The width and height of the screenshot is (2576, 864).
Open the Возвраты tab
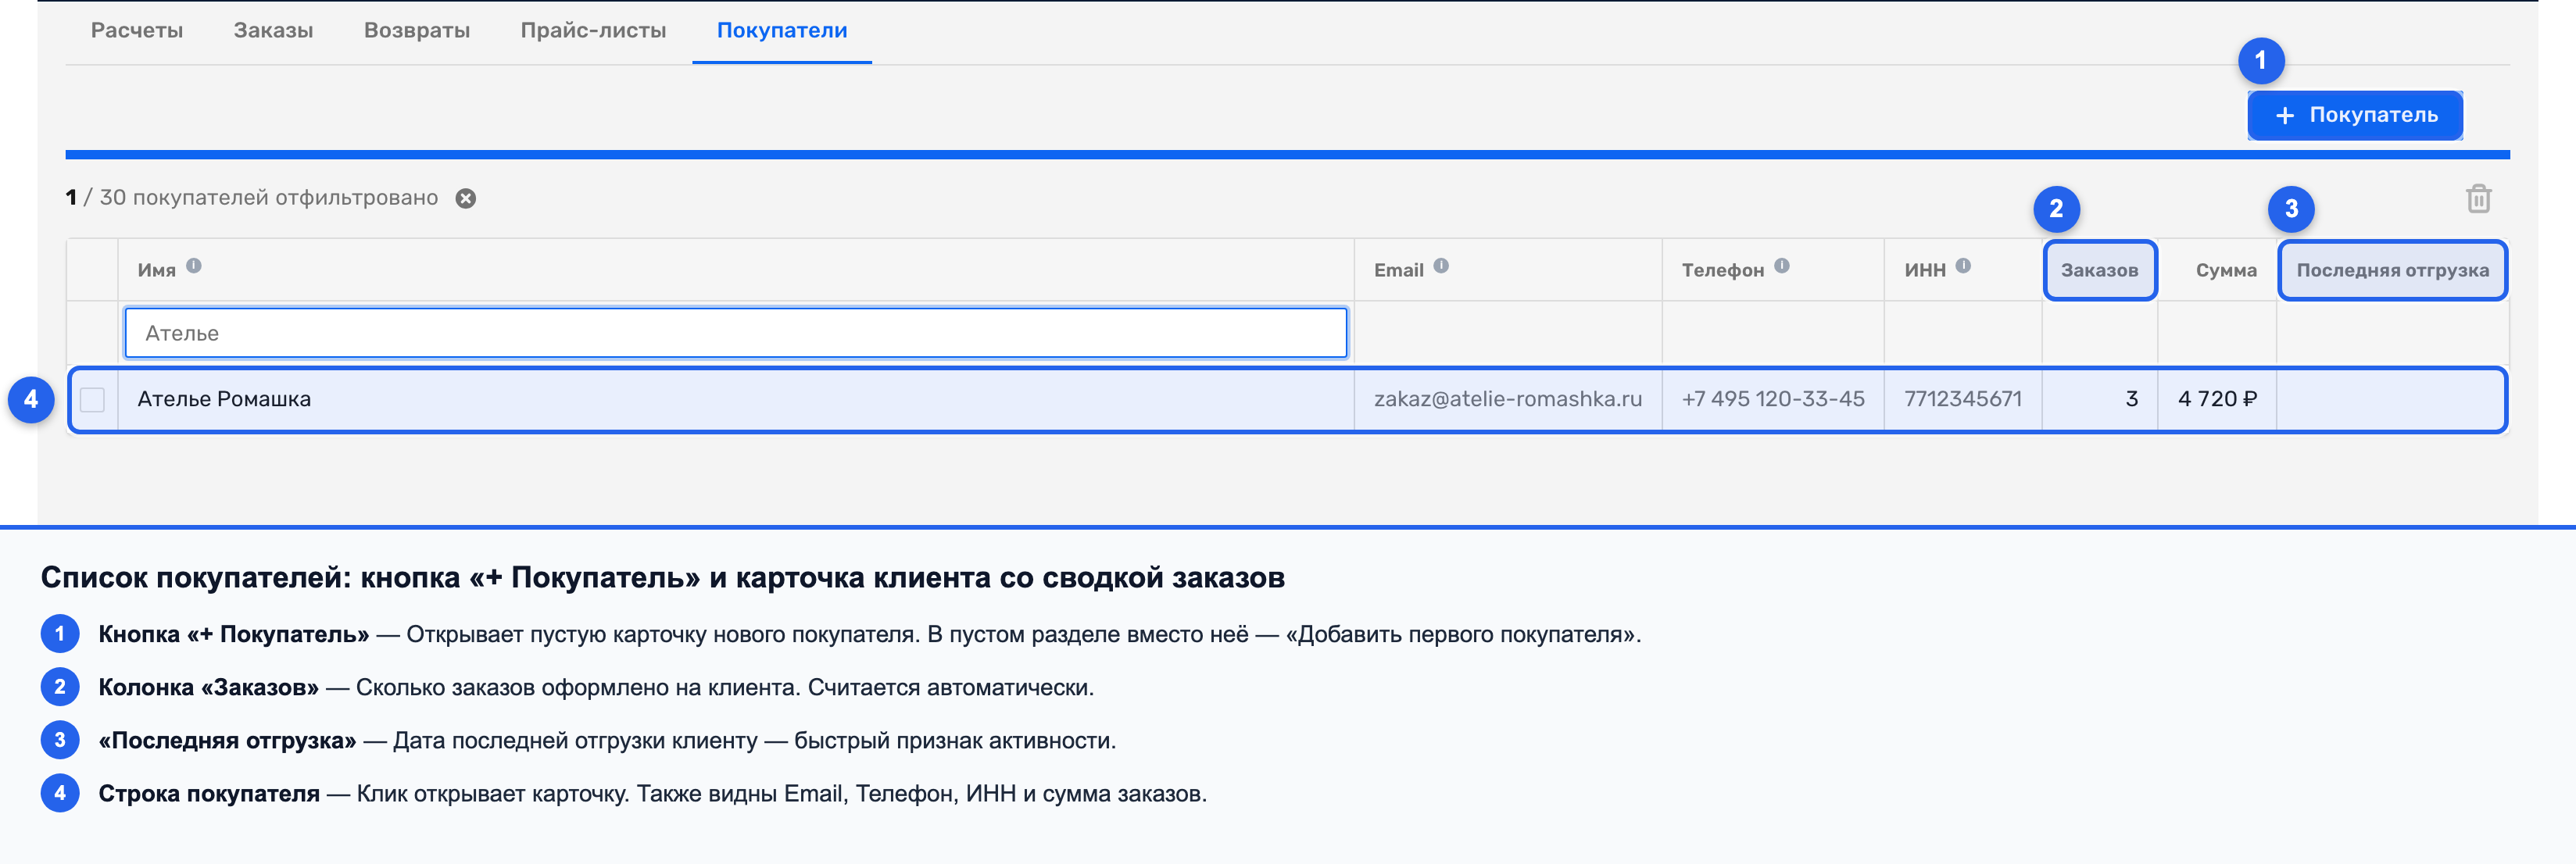417,31
